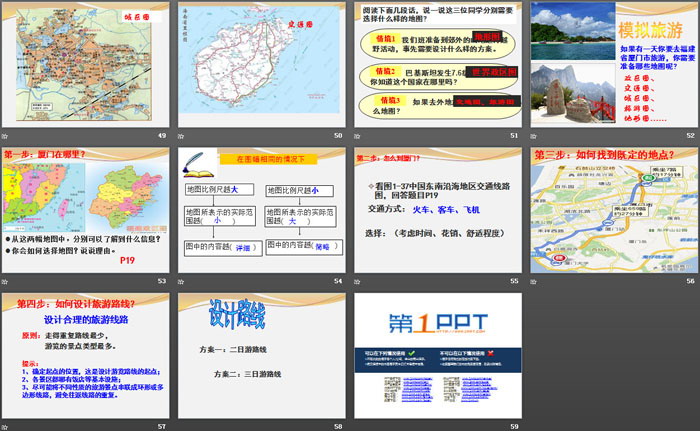Click slide number label 57
This screenshot has width=700, height=431.
coord(162,427)
